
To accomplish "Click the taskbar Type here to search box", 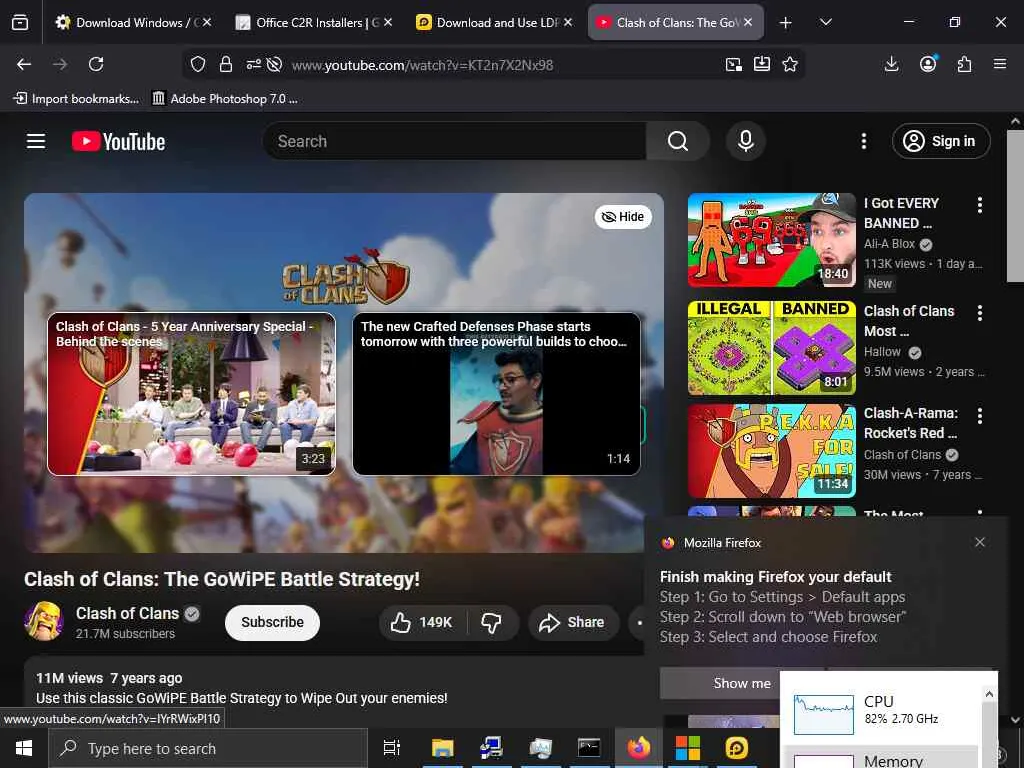I will coord(208,748).
